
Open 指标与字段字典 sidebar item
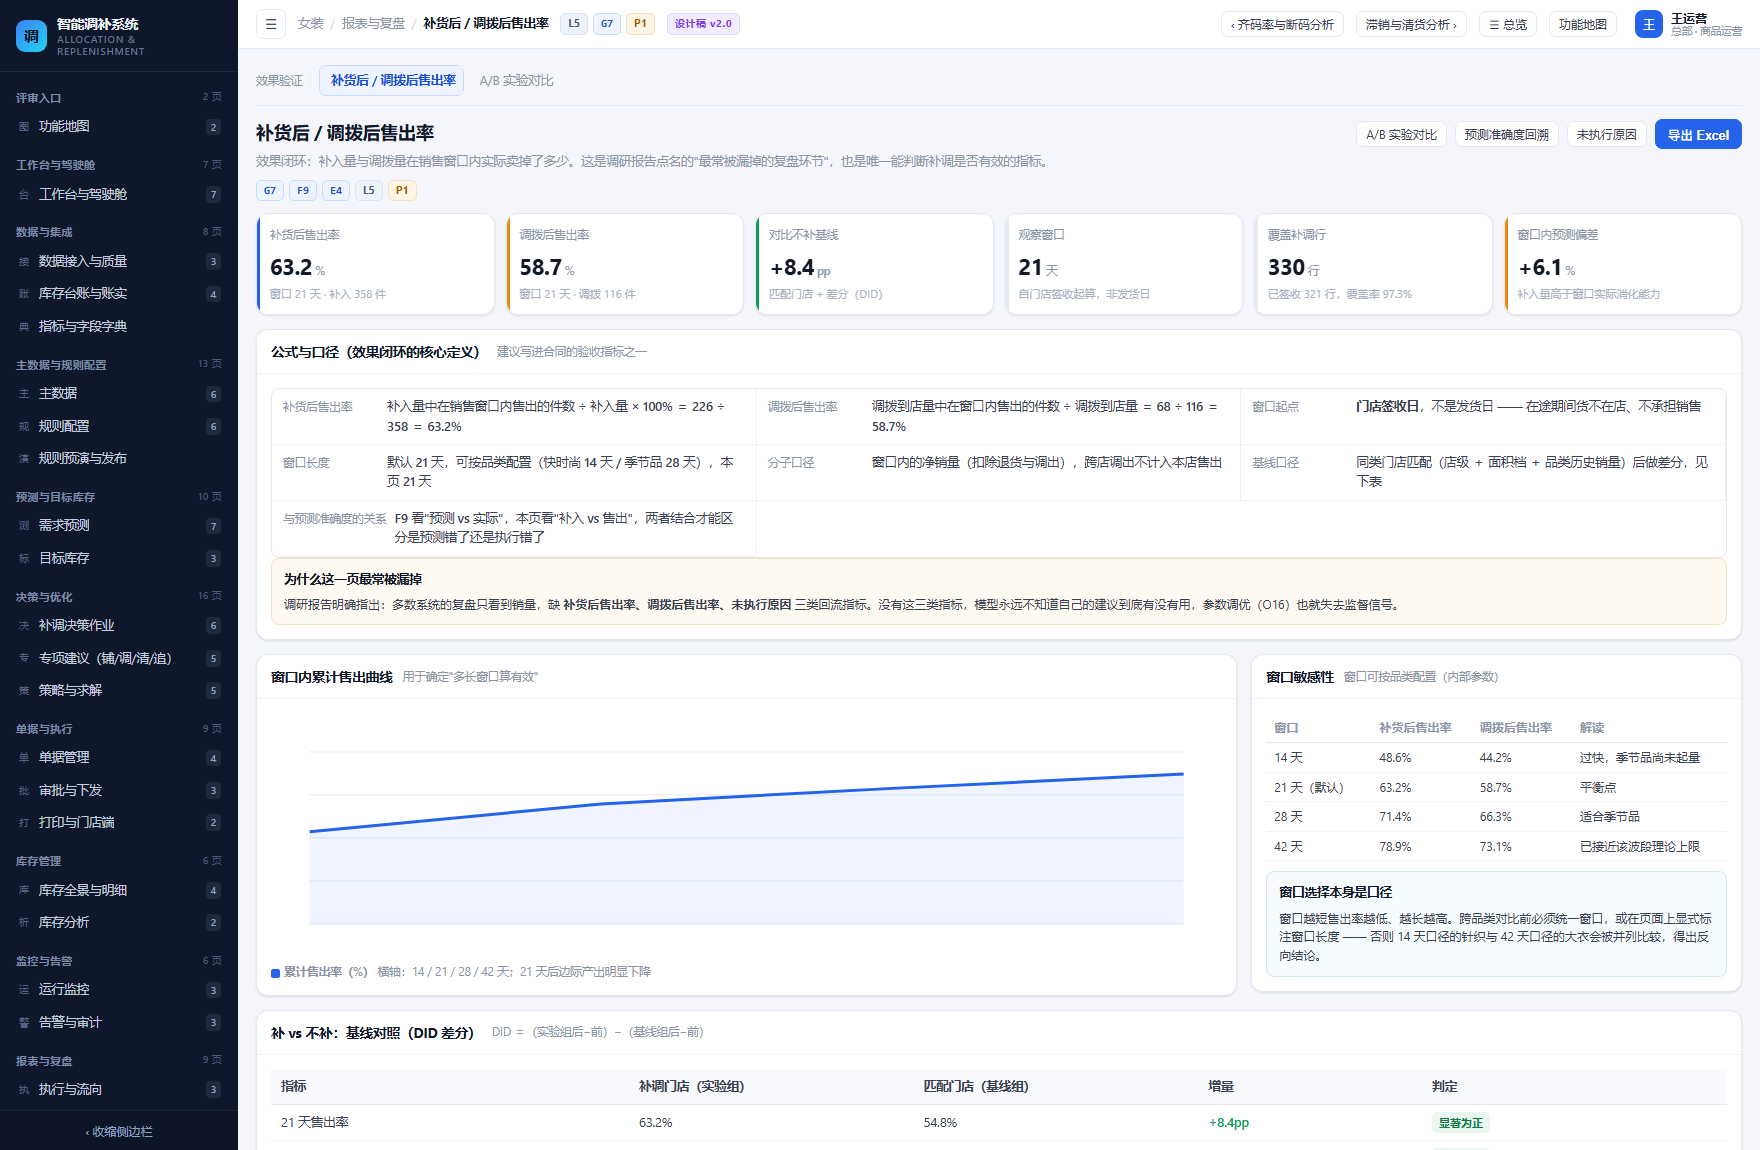tap(119, 327)
